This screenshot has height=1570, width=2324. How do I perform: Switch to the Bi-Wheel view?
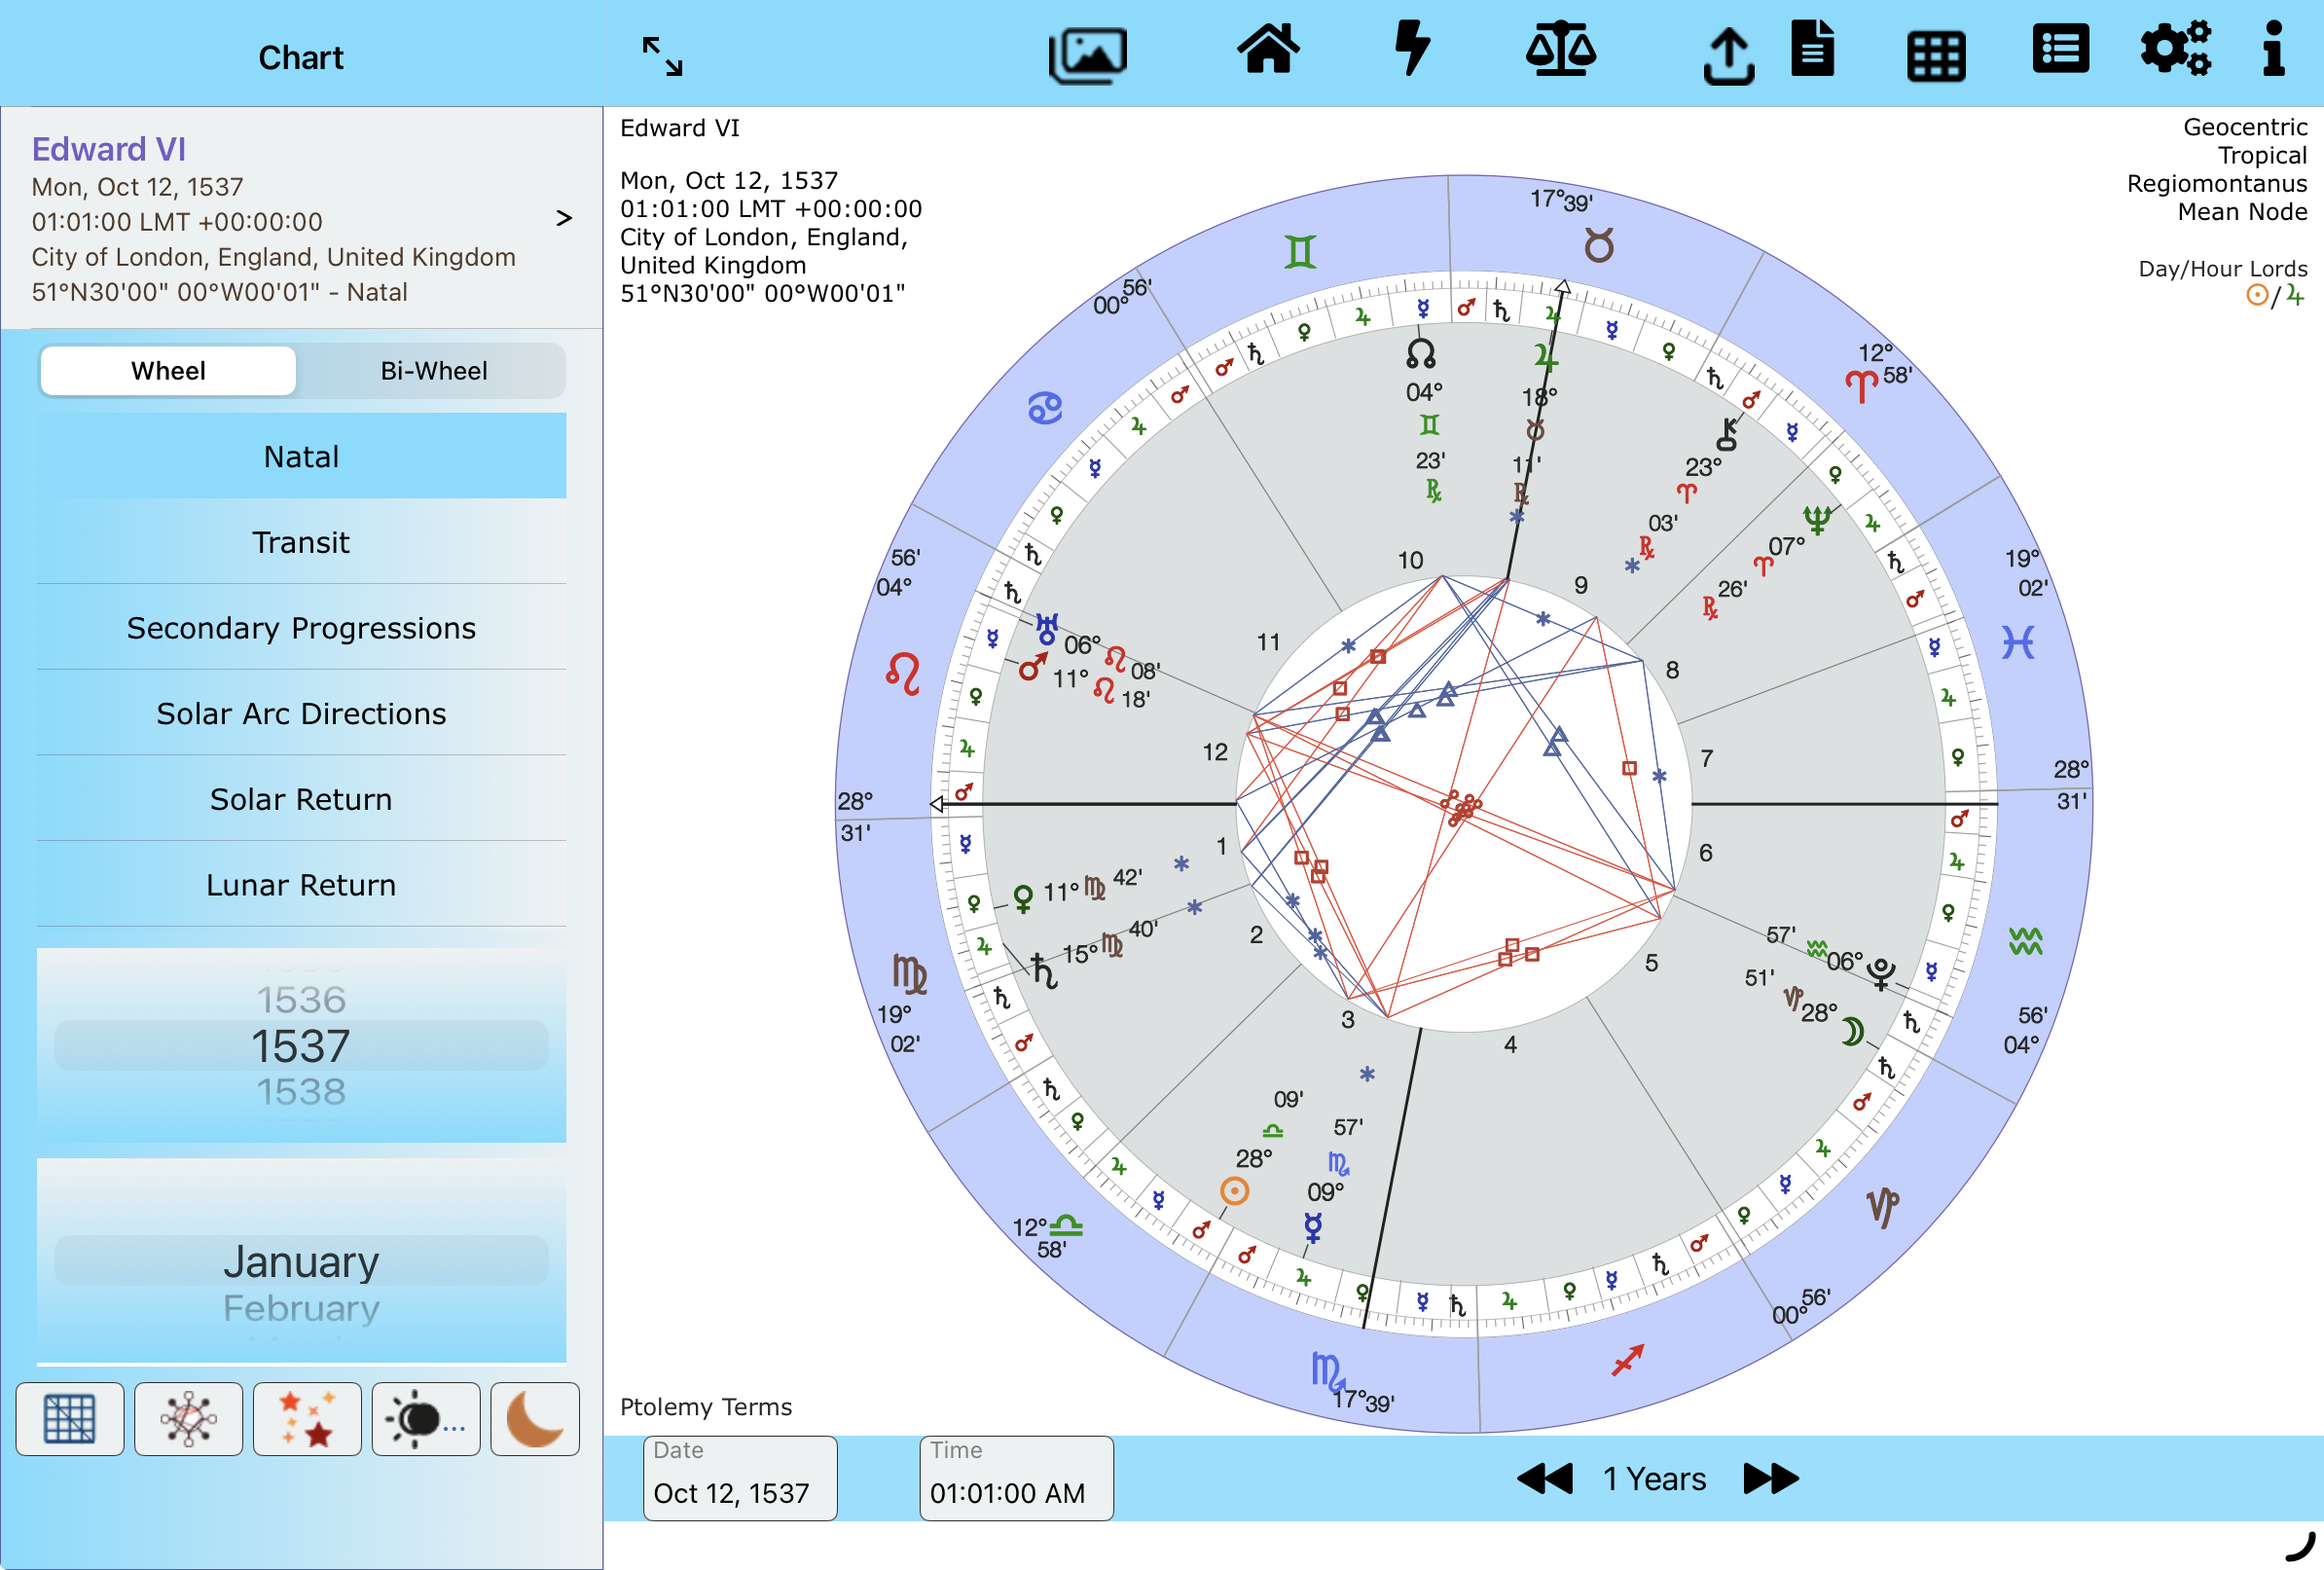tap(433, 371)
